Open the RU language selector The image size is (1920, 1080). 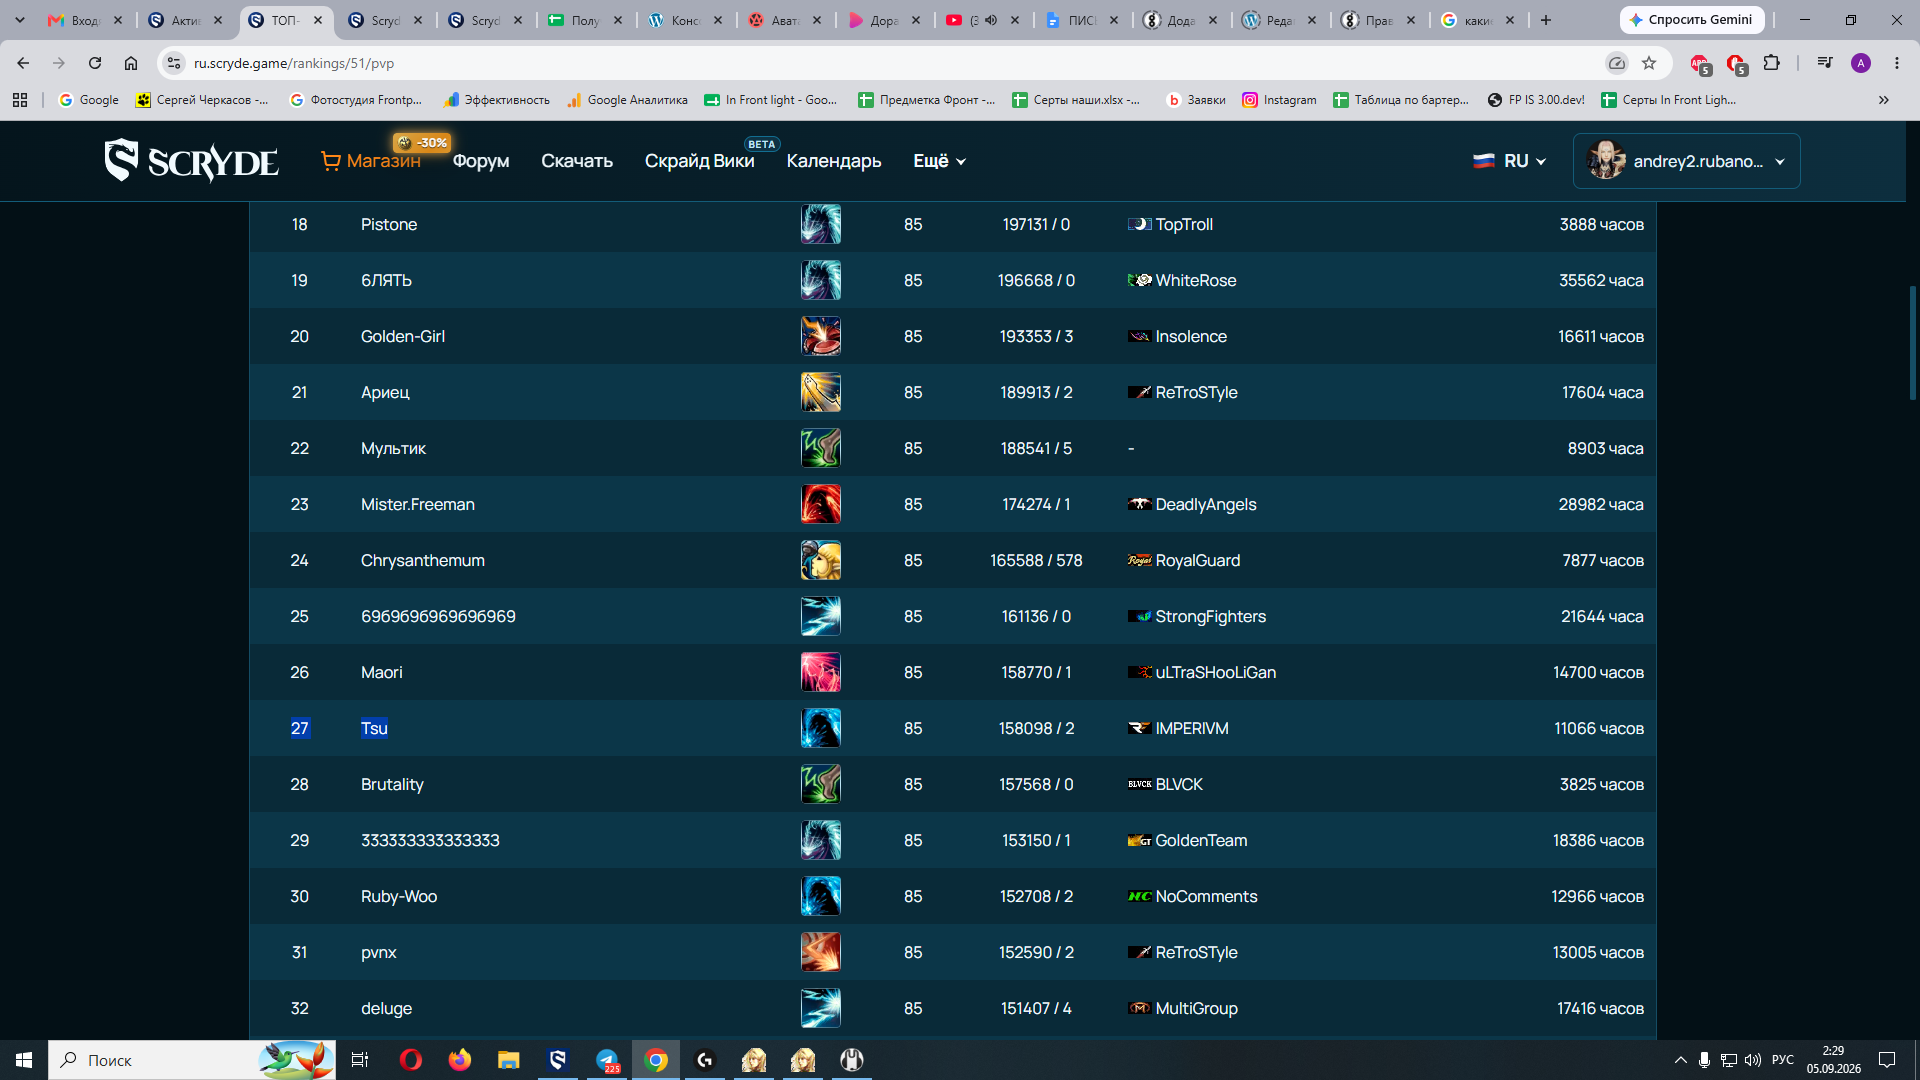tap(1510, 161)
